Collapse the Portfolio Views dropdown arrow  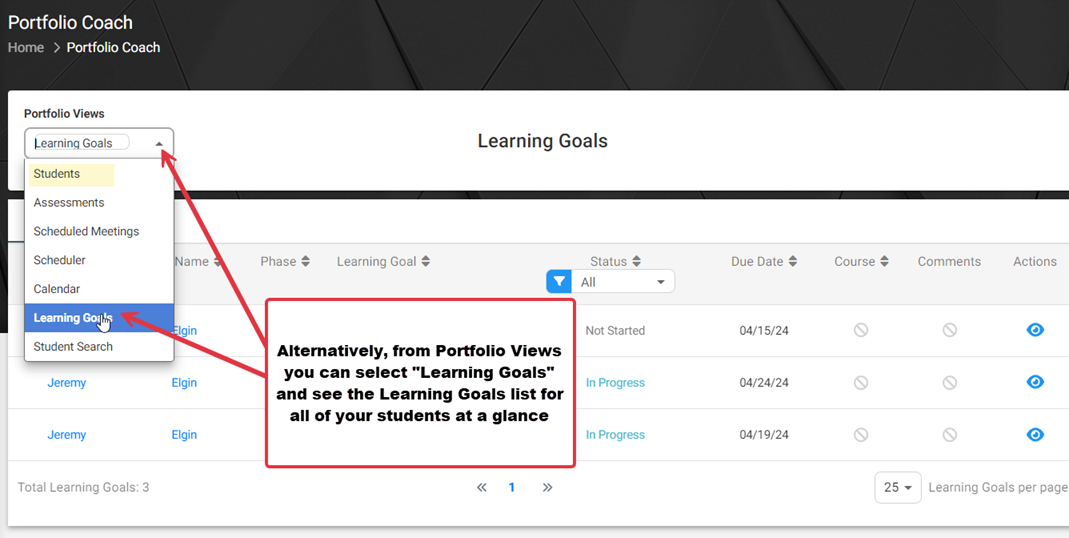[159, 144]
